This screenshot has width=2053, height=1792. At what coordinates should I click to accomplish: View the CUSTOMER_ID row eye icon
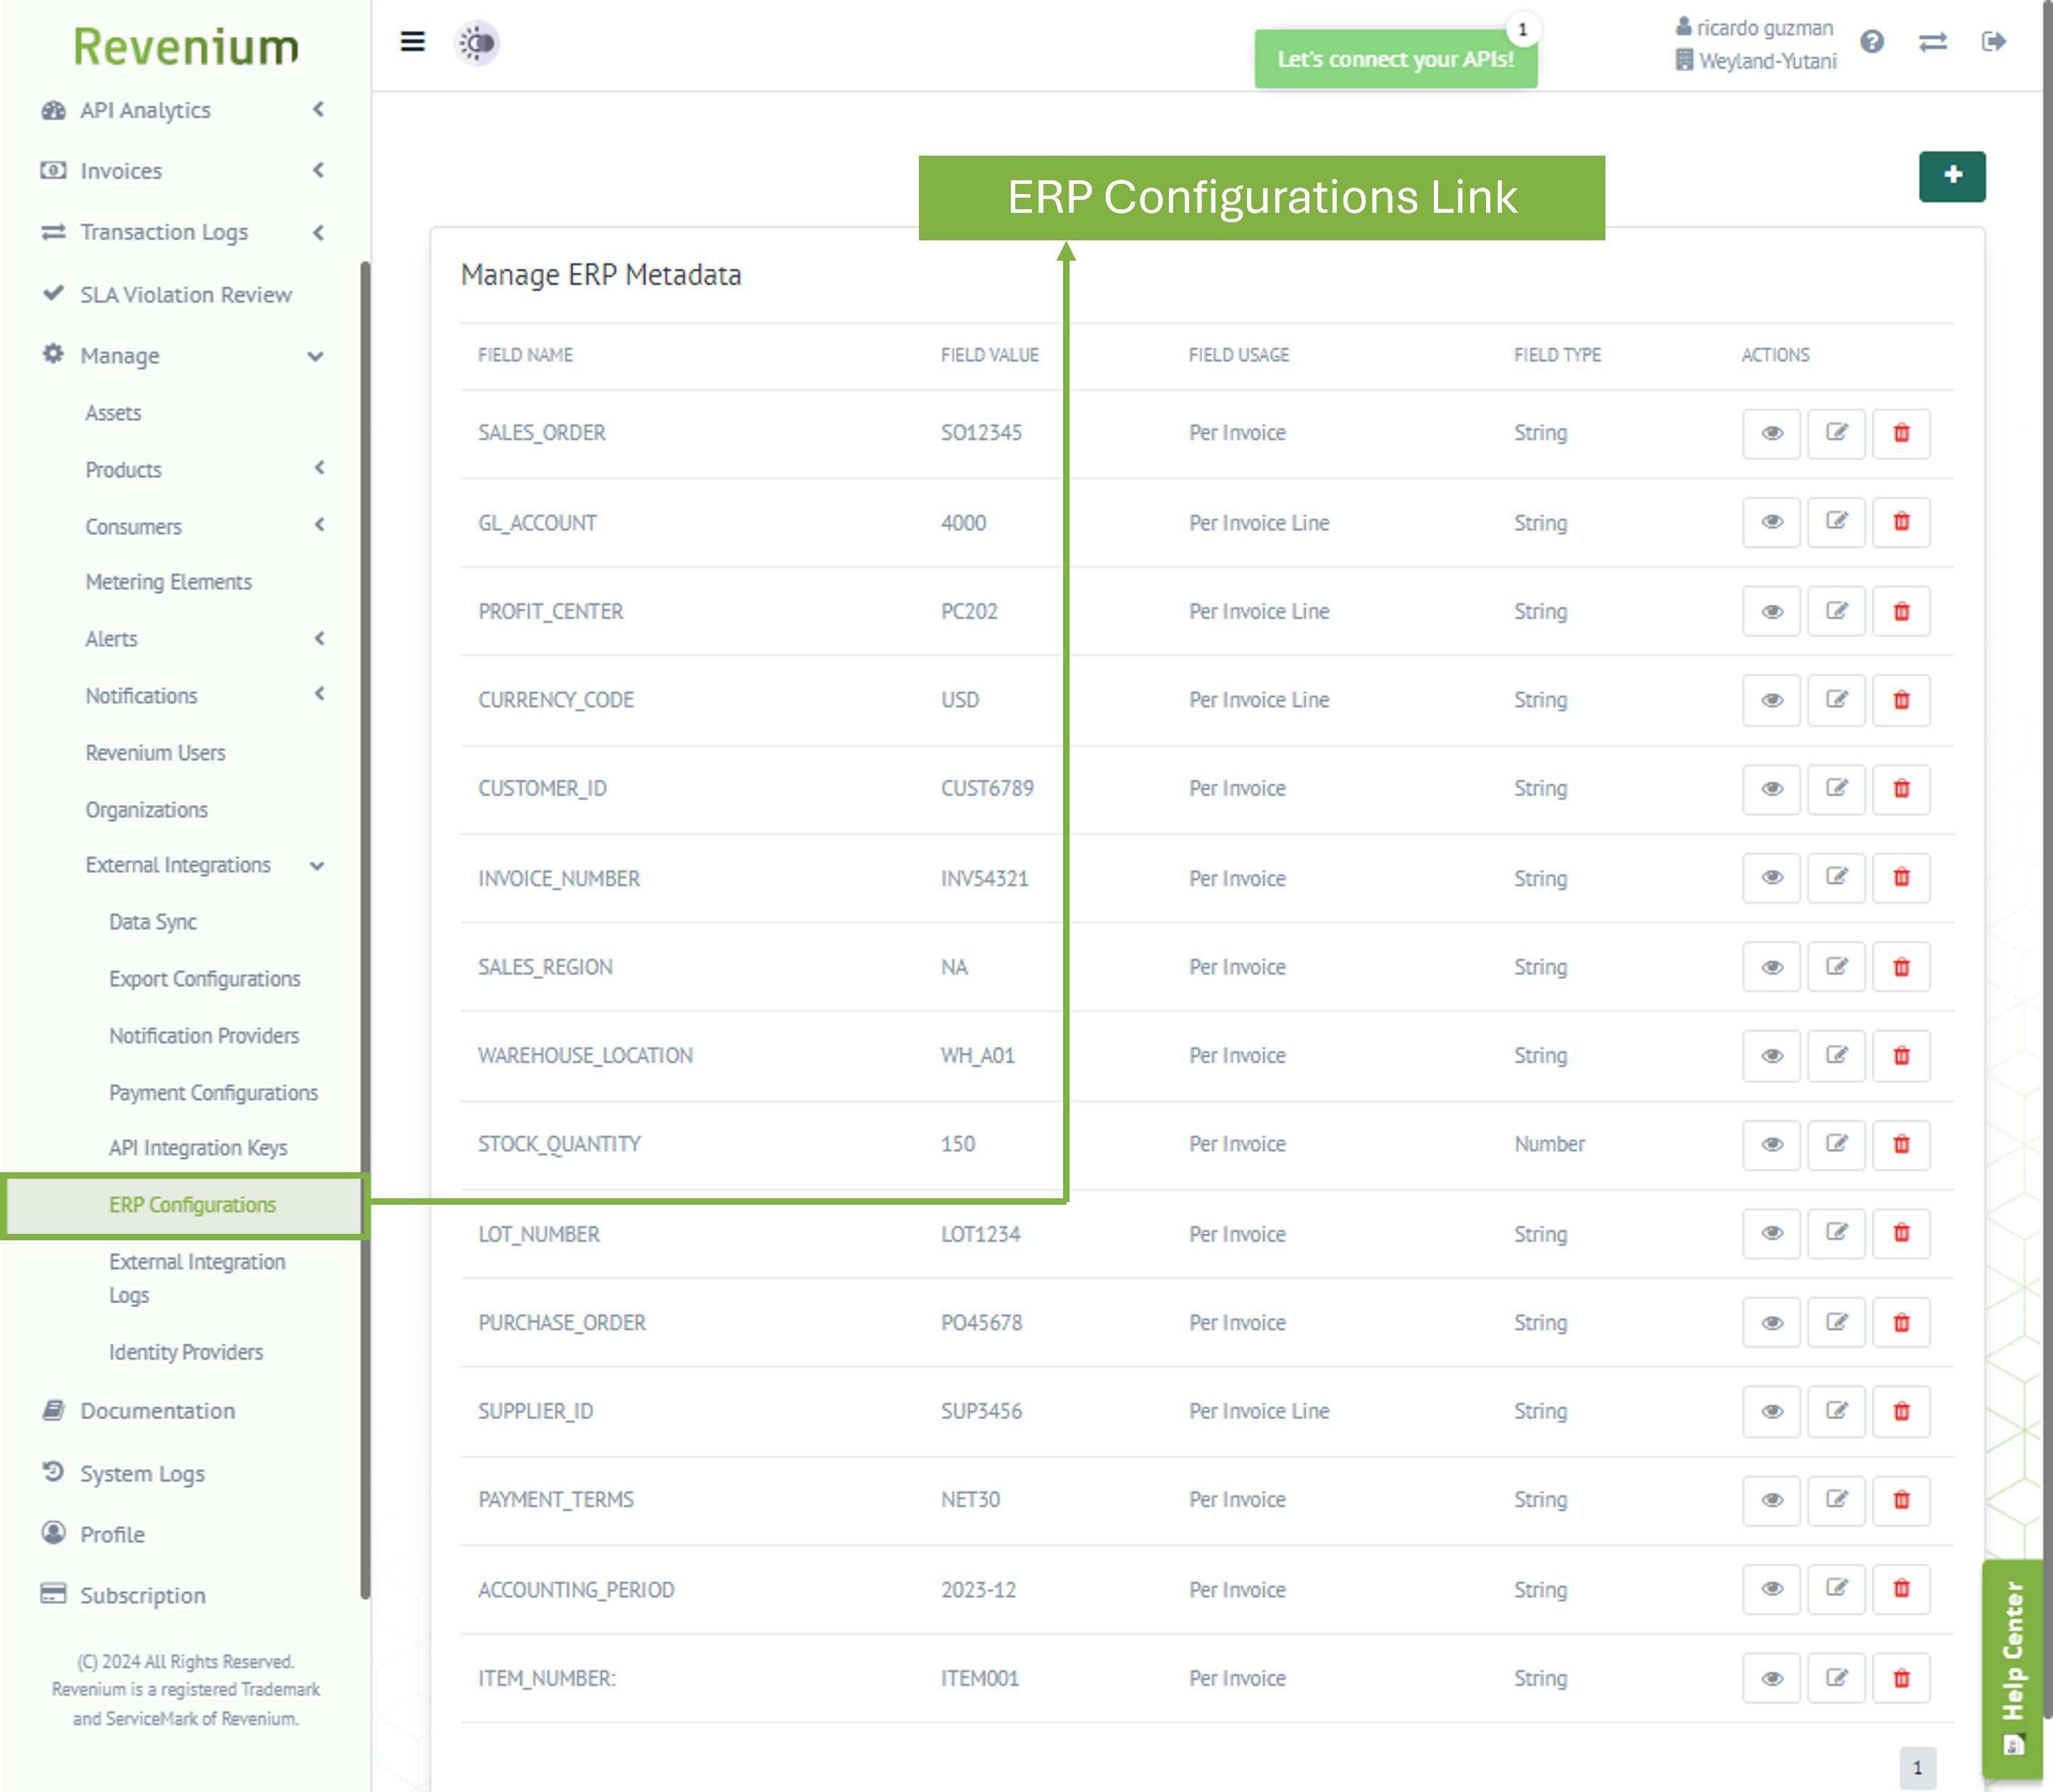[x=1771, y=789]
